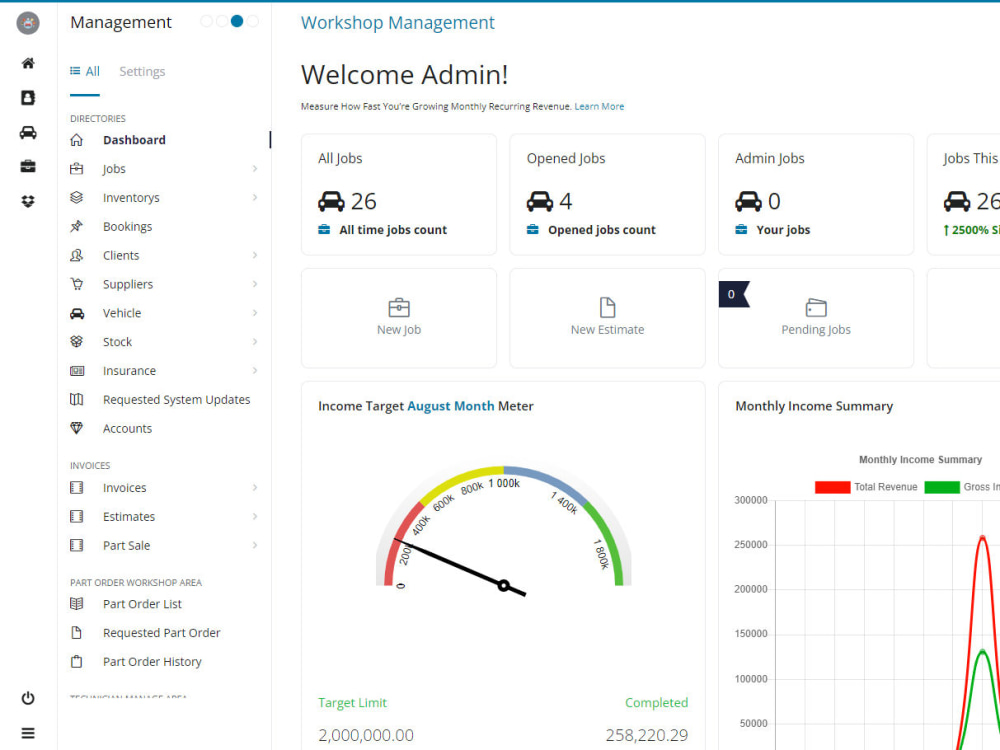This screenshot has height=750, width=1000.
Task: Switch to the All tab
Action: [85, 71]
